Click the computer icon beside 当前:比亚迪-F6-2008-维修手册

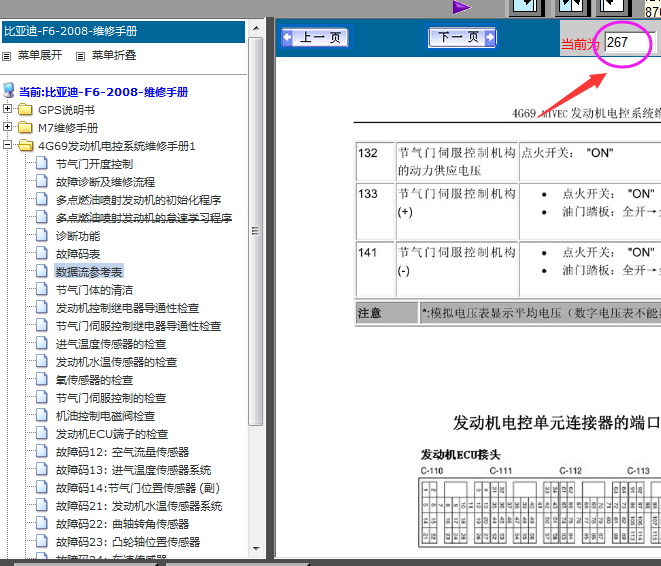[x=9, y=90]
